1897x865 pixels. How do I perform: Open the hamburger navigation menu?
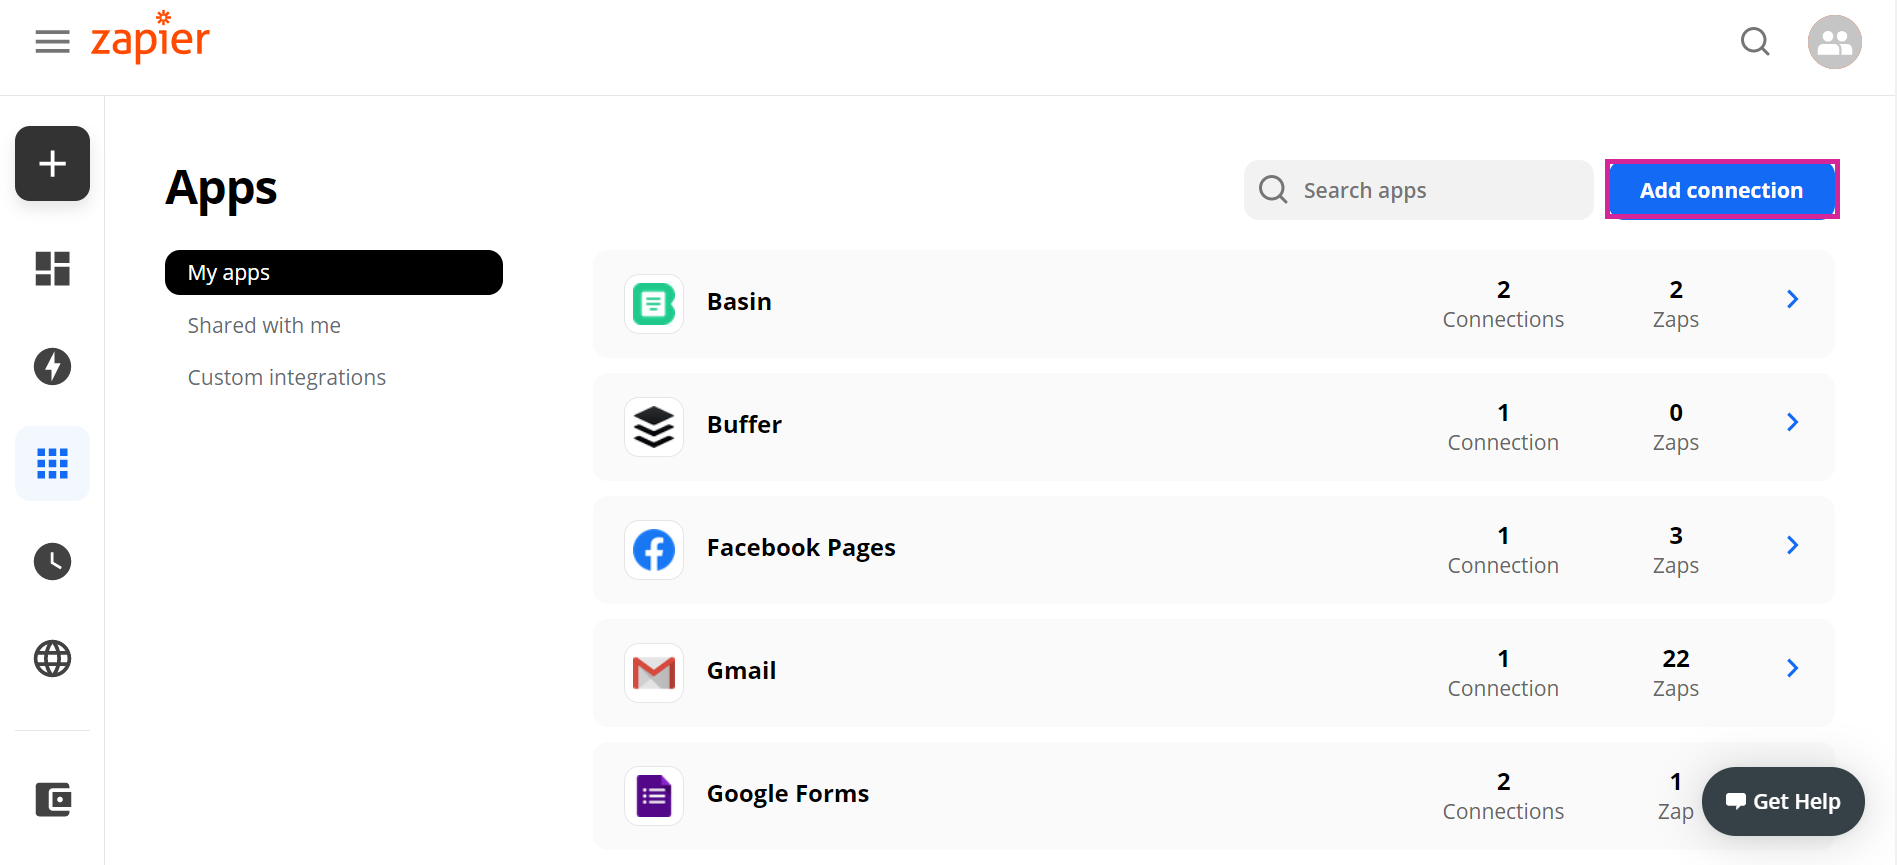pos(52,42)
